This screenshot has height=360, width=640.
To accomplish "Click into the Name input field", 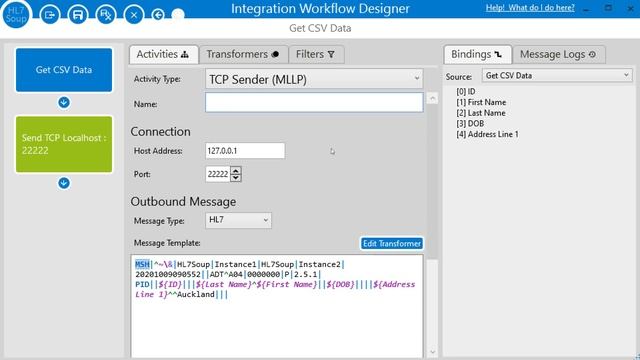I will point(314,102).
